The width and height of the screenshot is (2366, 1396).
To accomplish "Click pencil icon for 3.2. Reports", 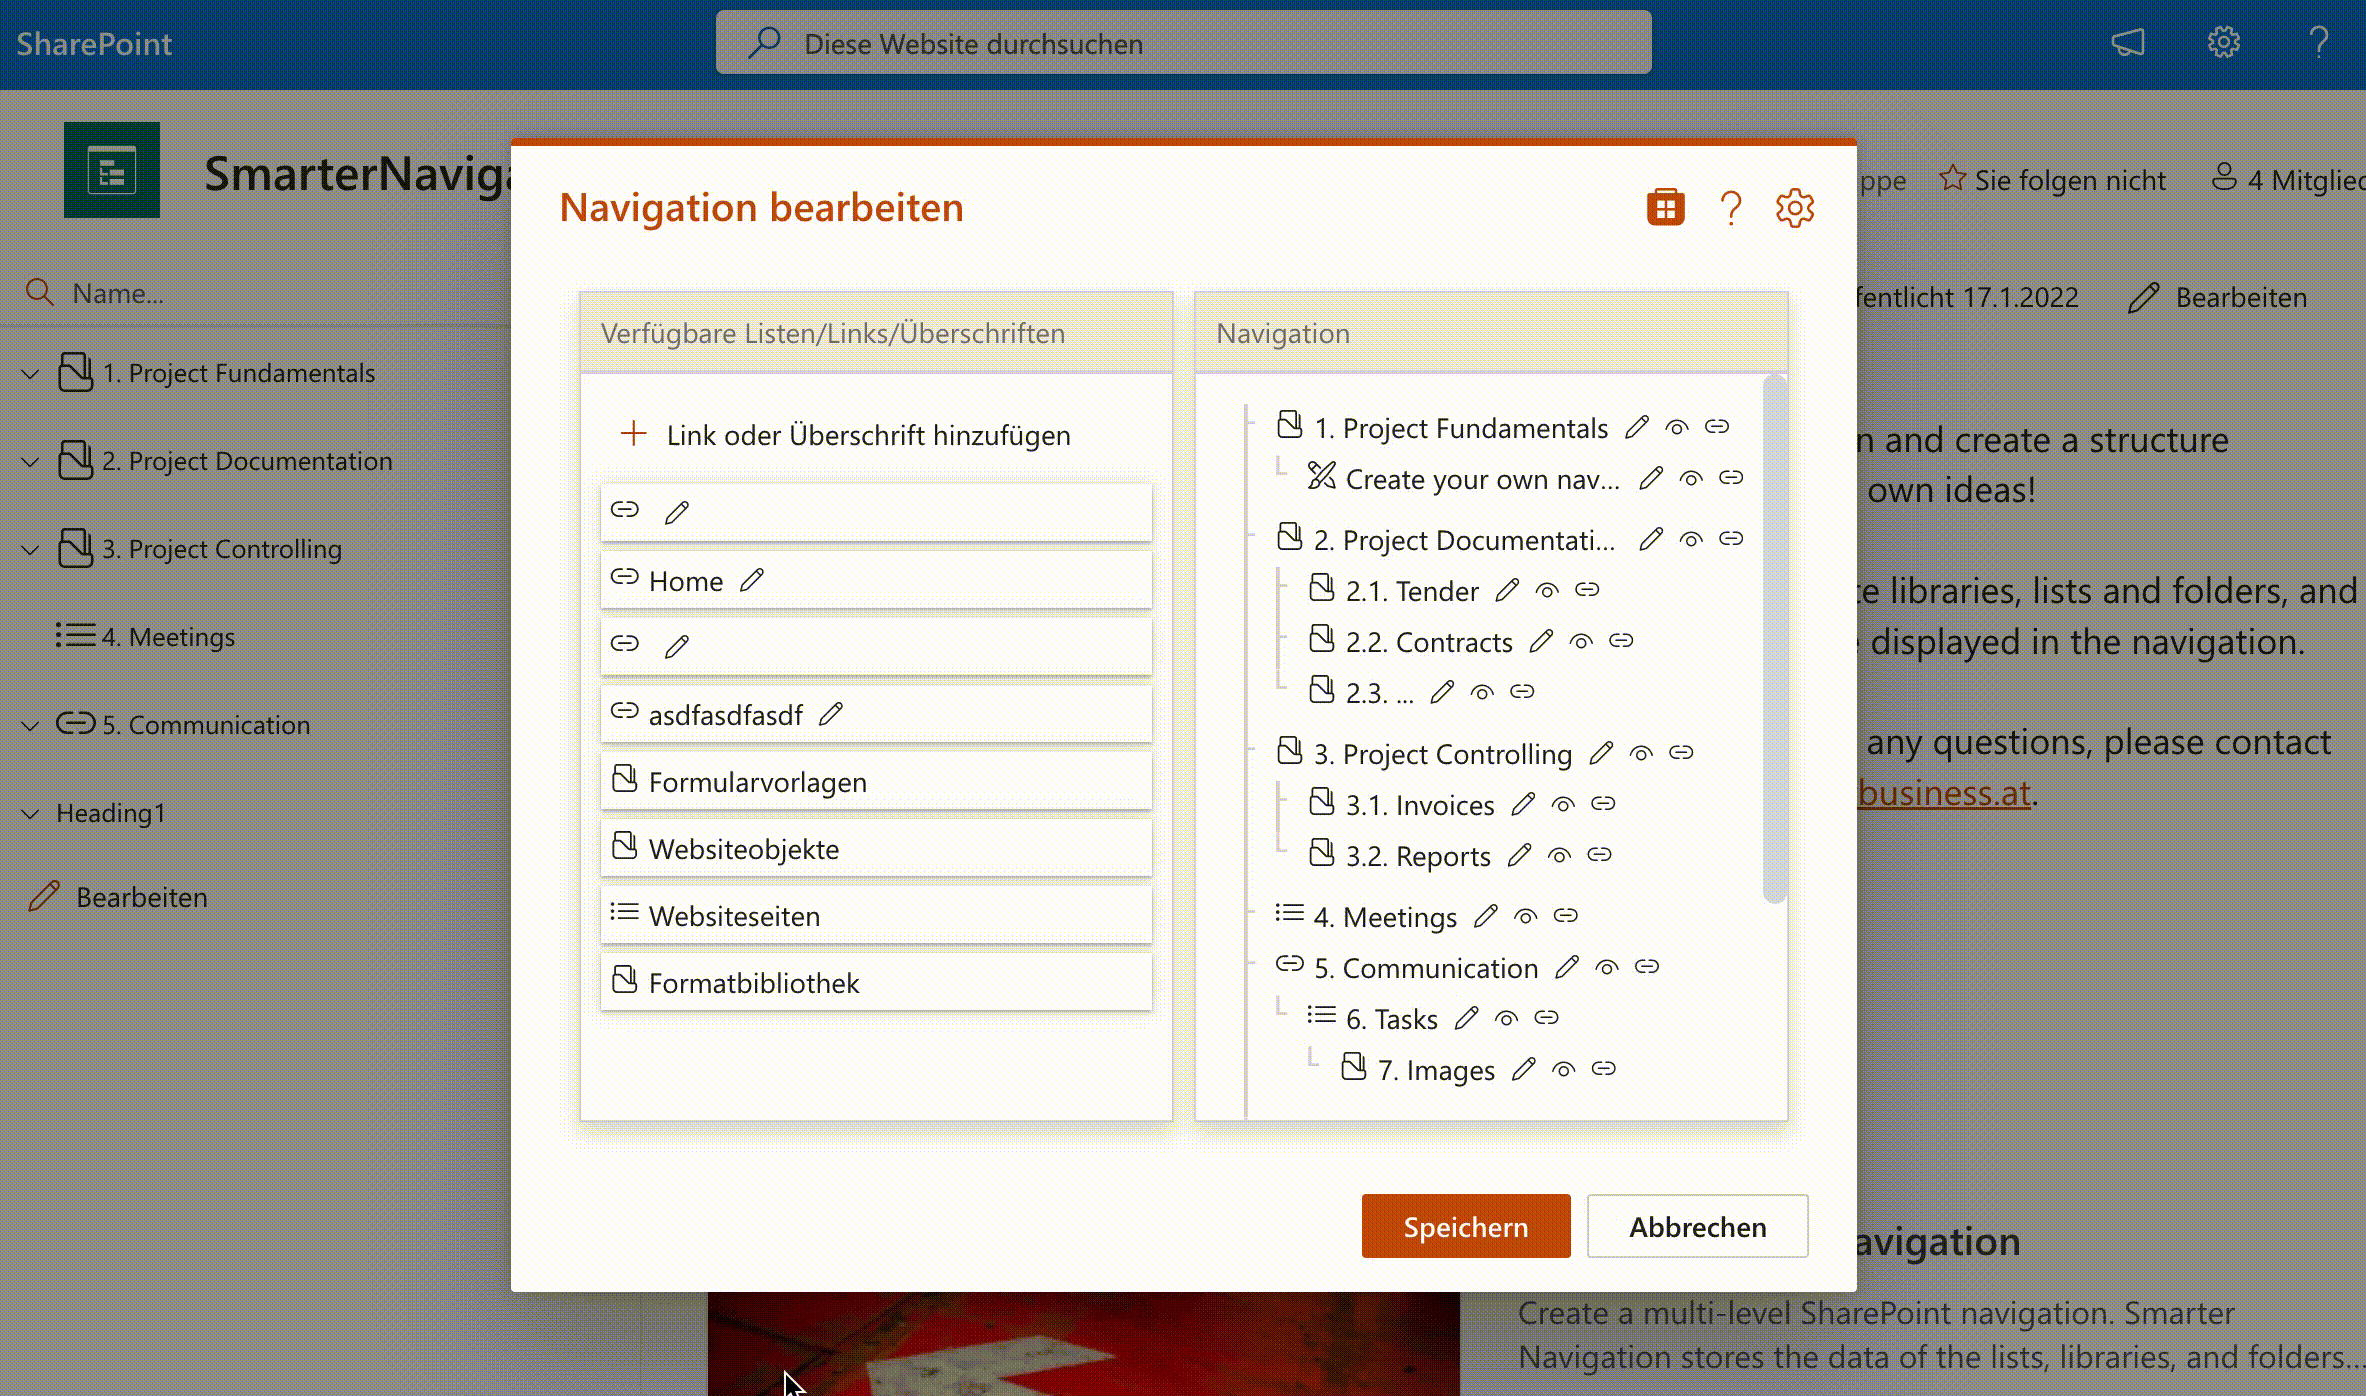I will [1519, 855].
